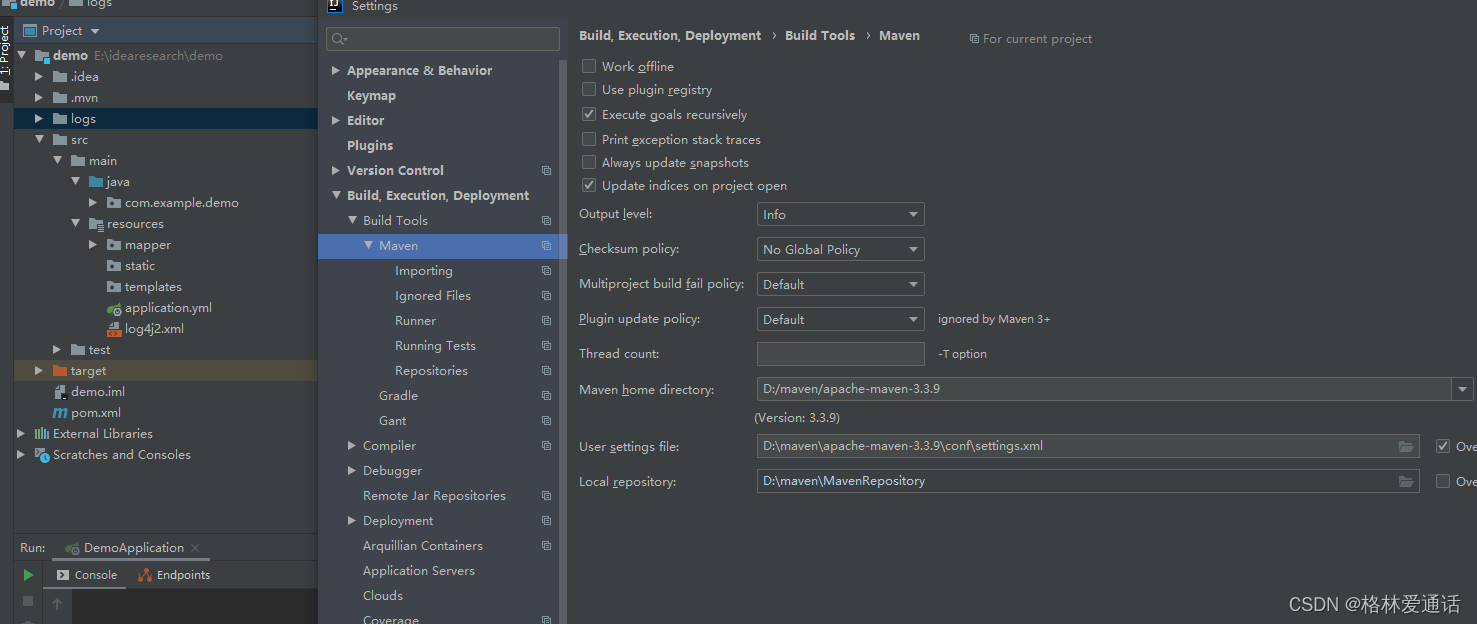Screen dimensions: 1477x624
Task: Click project-level icon next to Version Control
Action: coord(546,171)
